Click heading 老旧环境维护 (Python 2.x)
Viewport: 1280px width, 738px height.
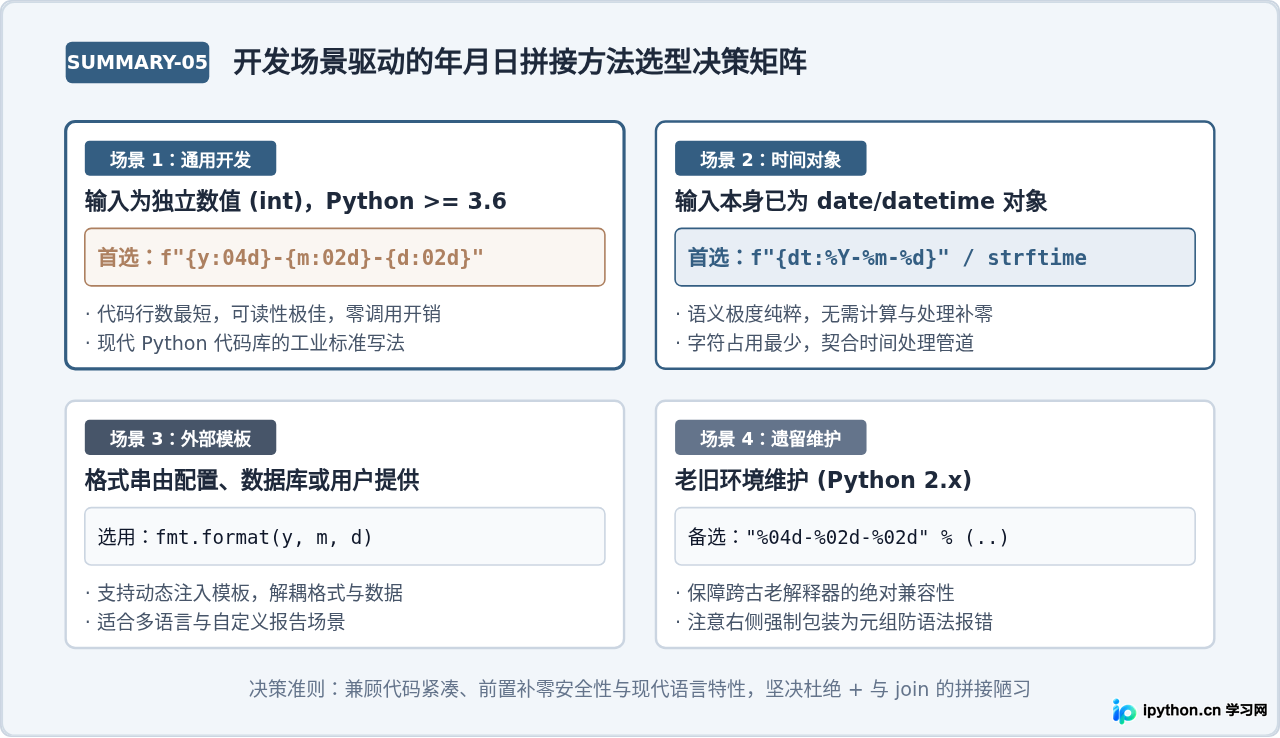[x=824, y=481]
